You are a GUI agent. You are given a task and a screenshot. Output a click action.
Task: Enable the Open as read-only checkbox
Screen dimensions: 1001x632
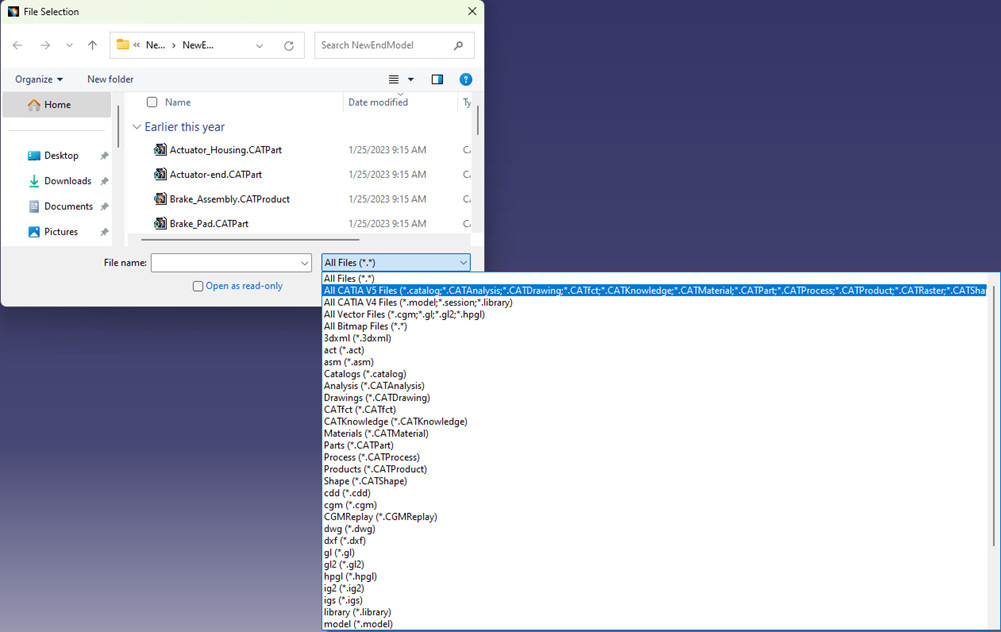pos(198,286)
